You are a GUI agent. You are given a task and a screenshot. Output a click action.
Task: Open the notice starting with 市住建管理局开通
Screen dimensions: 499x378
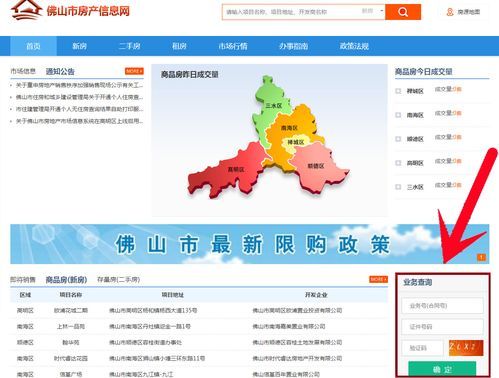79,109
